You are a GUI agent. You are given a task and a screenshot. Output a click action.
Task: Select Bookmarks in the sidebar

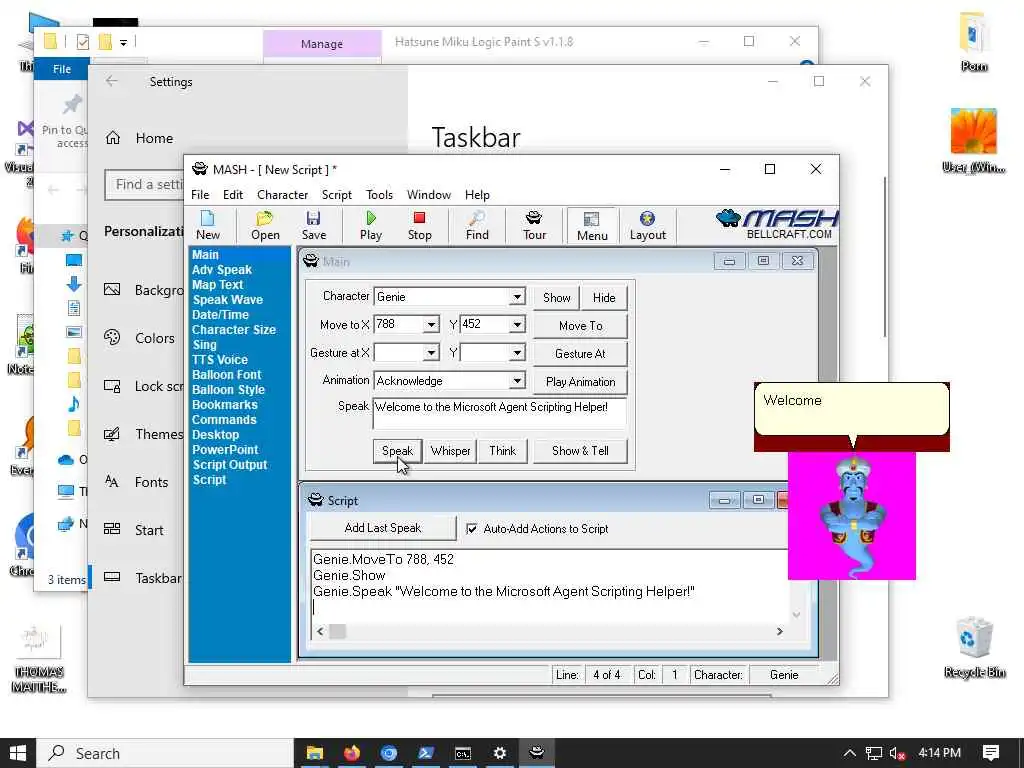click(x=225, y=405)
